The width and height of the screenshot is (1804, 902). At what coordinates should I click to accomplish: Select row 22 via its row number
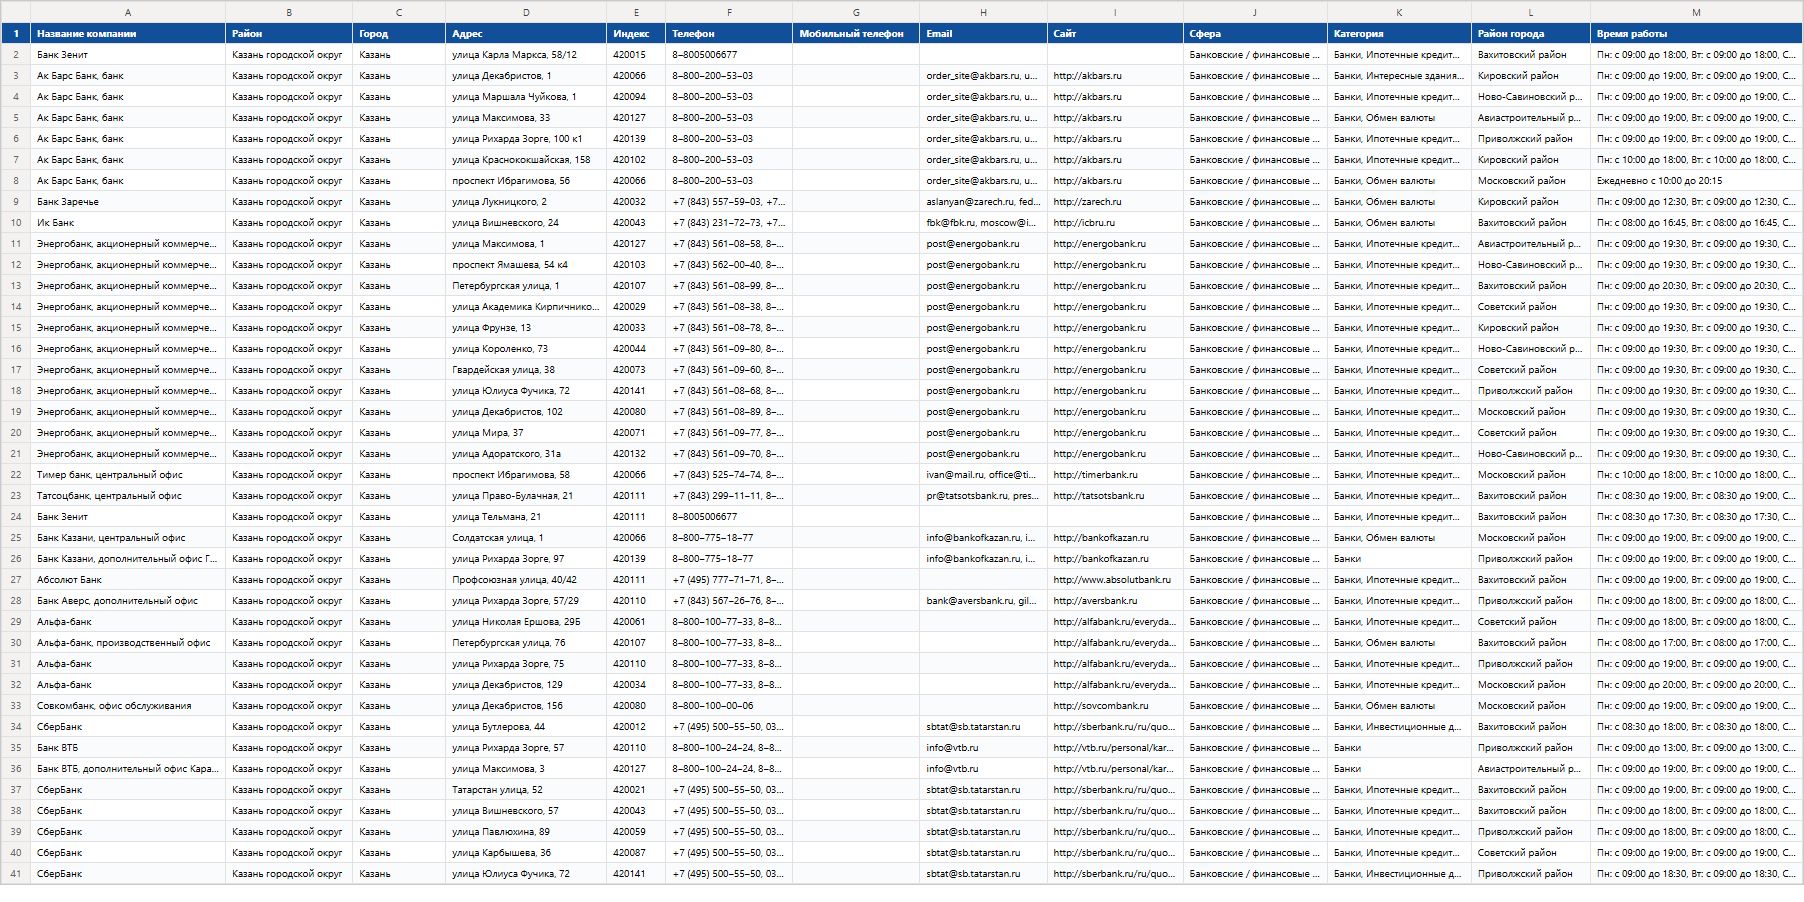[x=16, y=475]
